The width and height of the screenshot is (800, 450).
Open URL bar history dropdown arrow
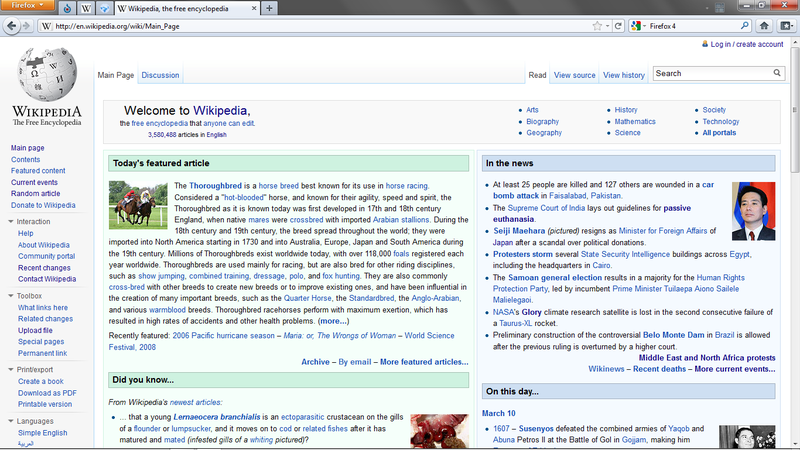(607, 26)
